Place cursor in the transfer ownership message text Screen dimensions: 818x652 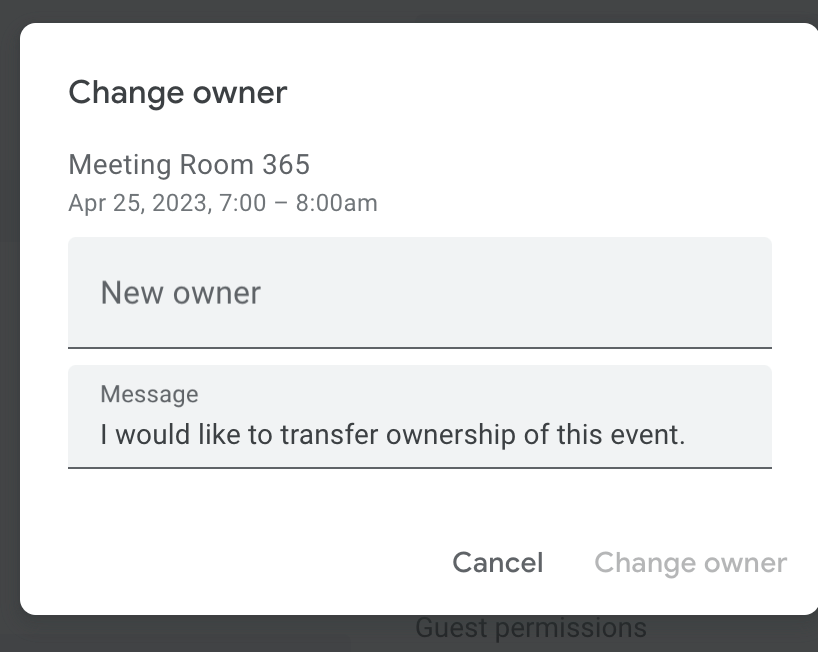pyautogui.click(x=392, y=435)
